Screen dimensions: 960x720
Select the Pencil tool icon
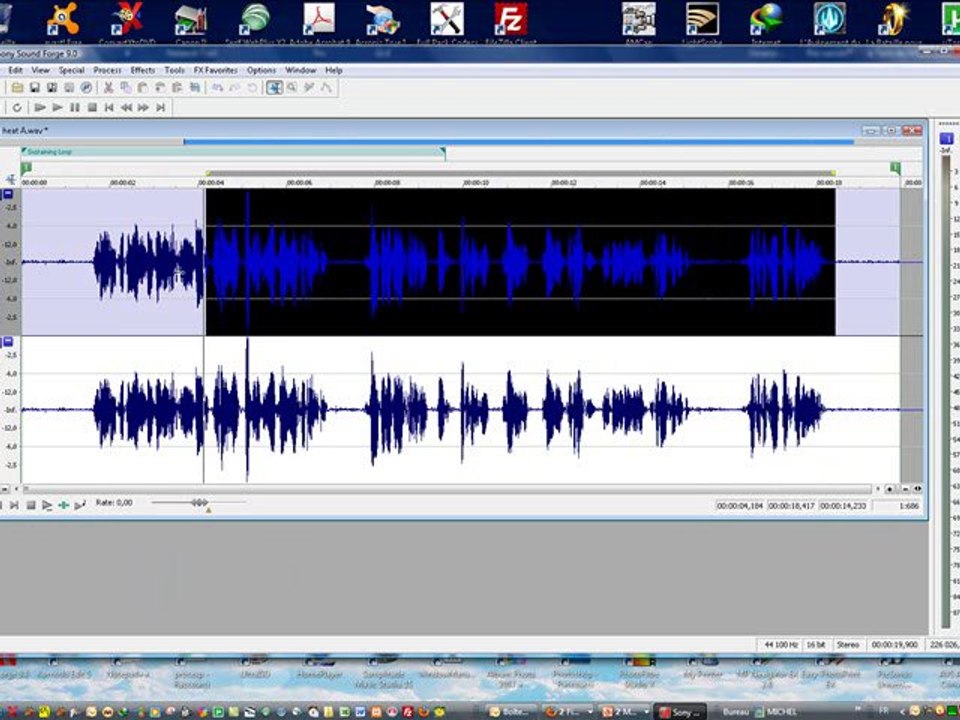pos(309,88)
